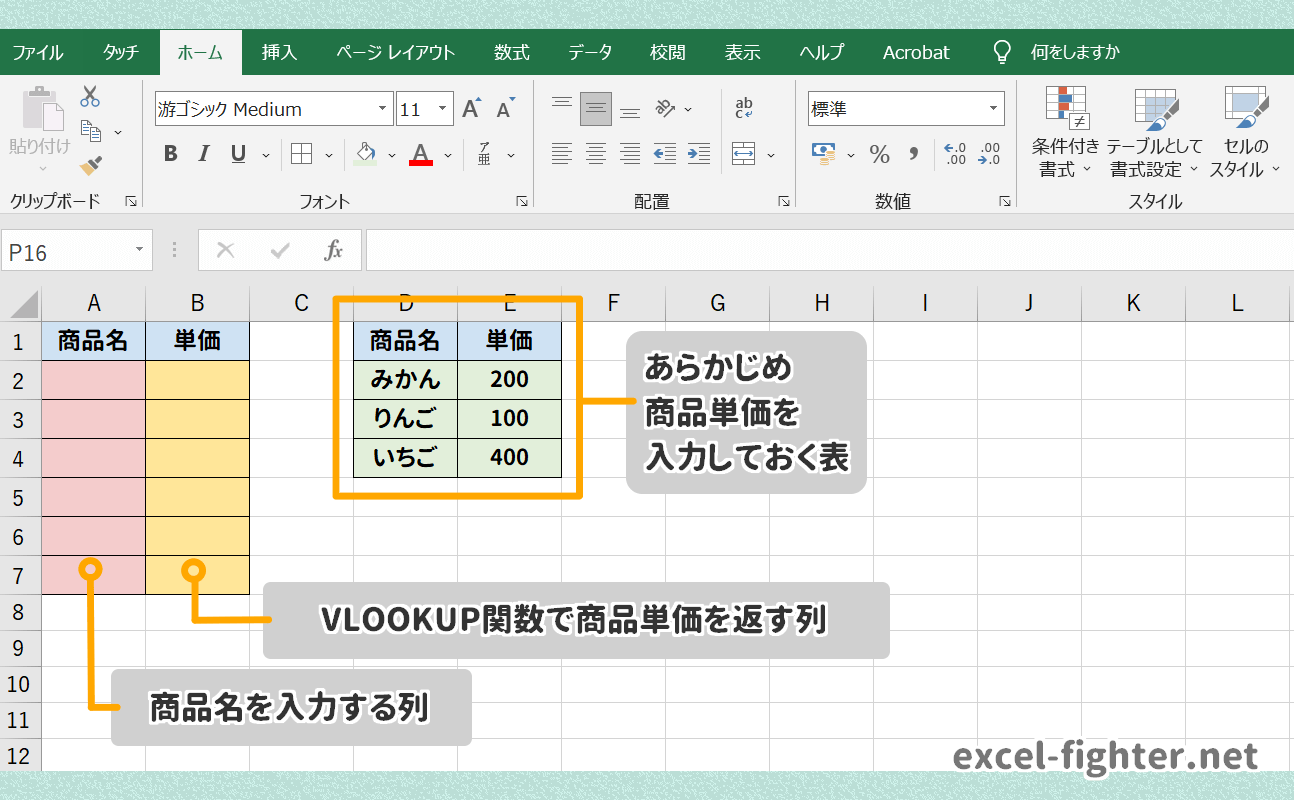Open 条件付き書式 (Conditional Formatting)
Image resolution: width=1294 pixels, height=800 pixels.
1064,130
